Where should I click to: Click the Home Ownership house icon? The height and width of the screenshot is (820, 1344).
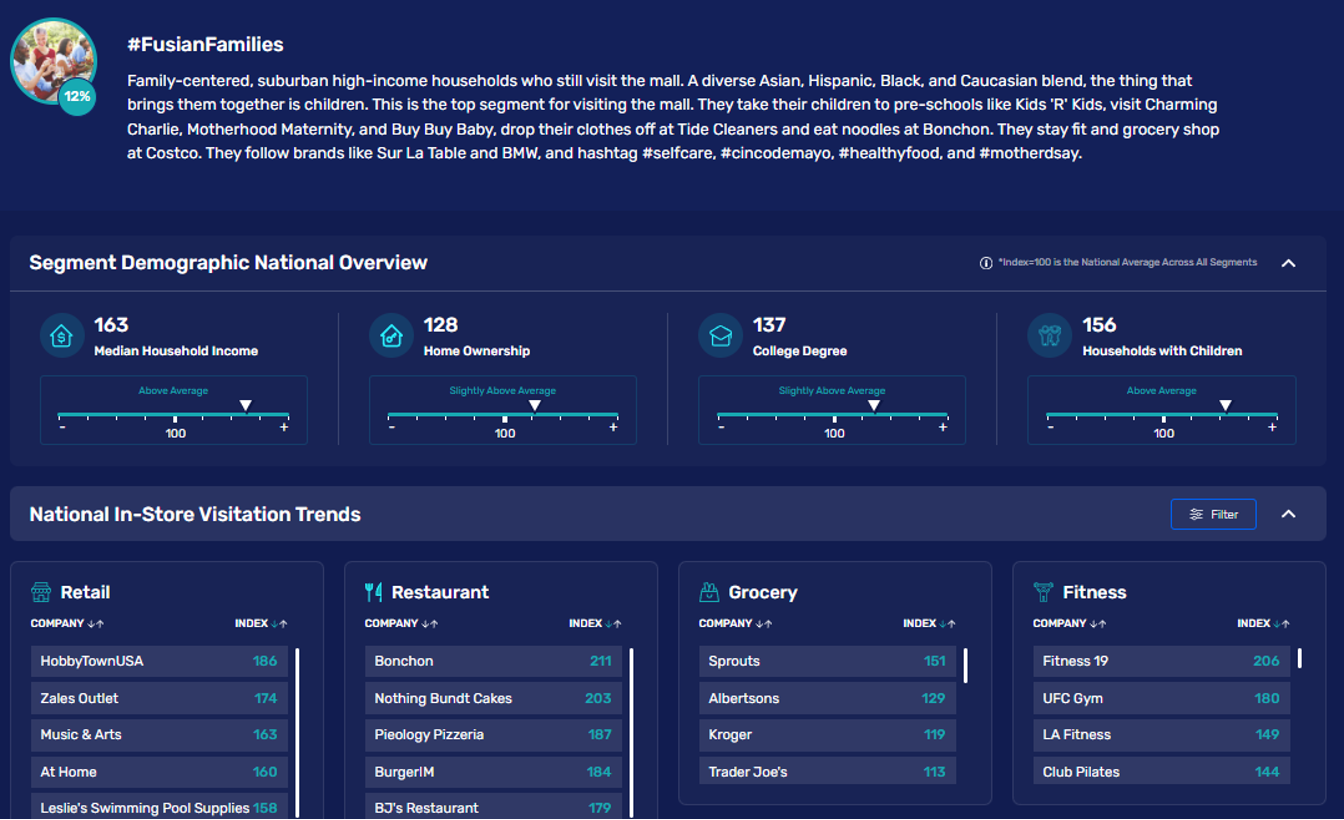point(391,336)
